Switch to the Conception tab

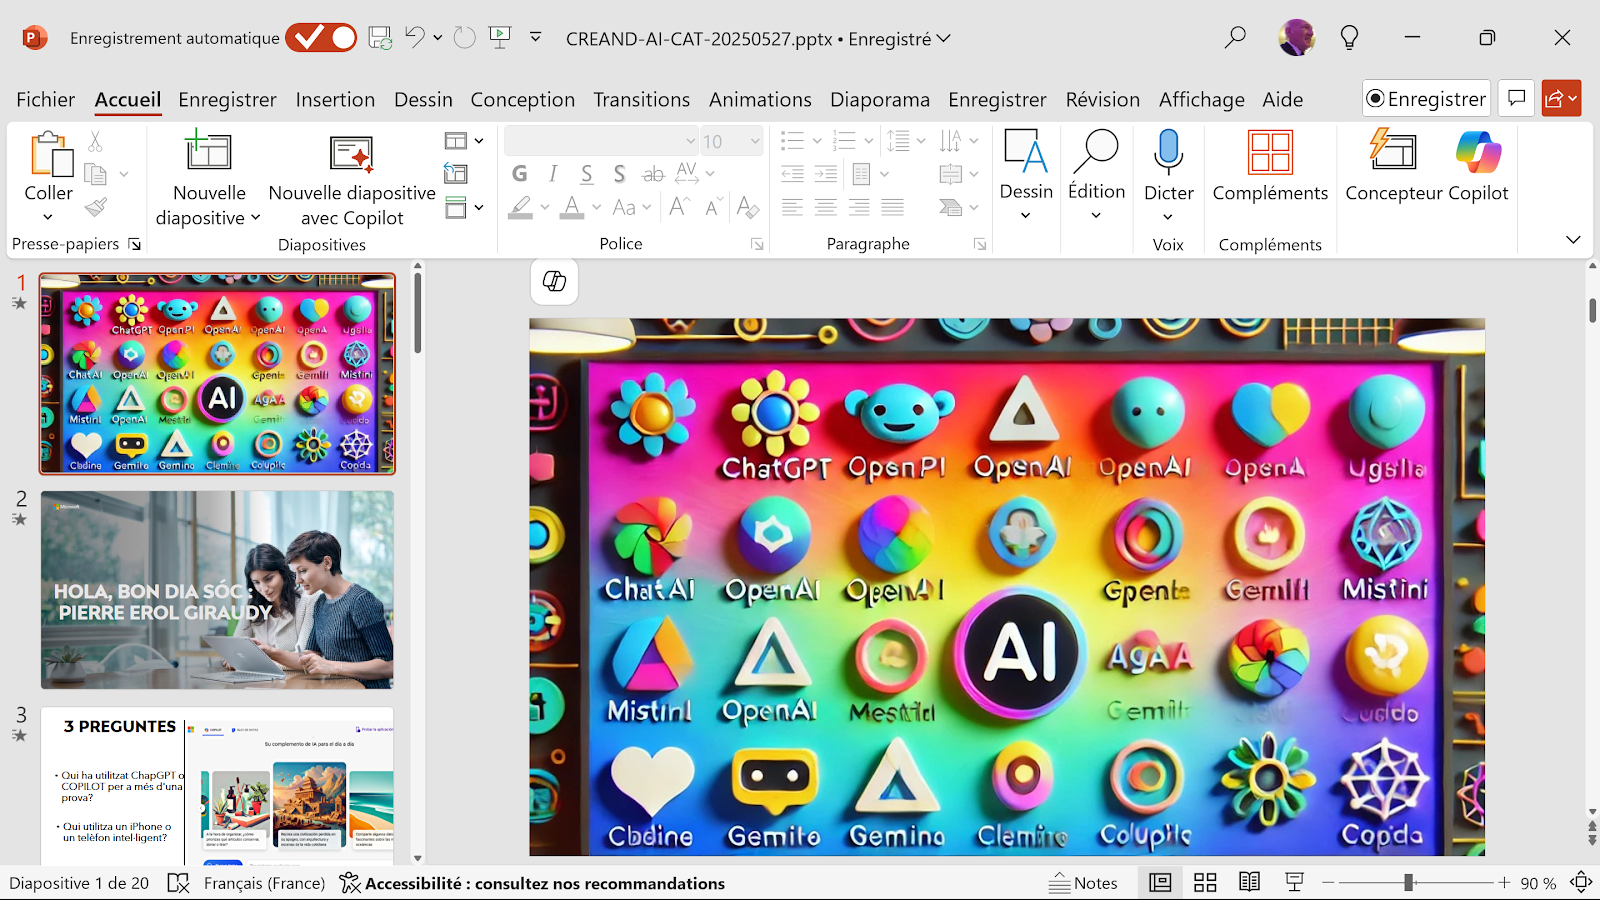523,99
